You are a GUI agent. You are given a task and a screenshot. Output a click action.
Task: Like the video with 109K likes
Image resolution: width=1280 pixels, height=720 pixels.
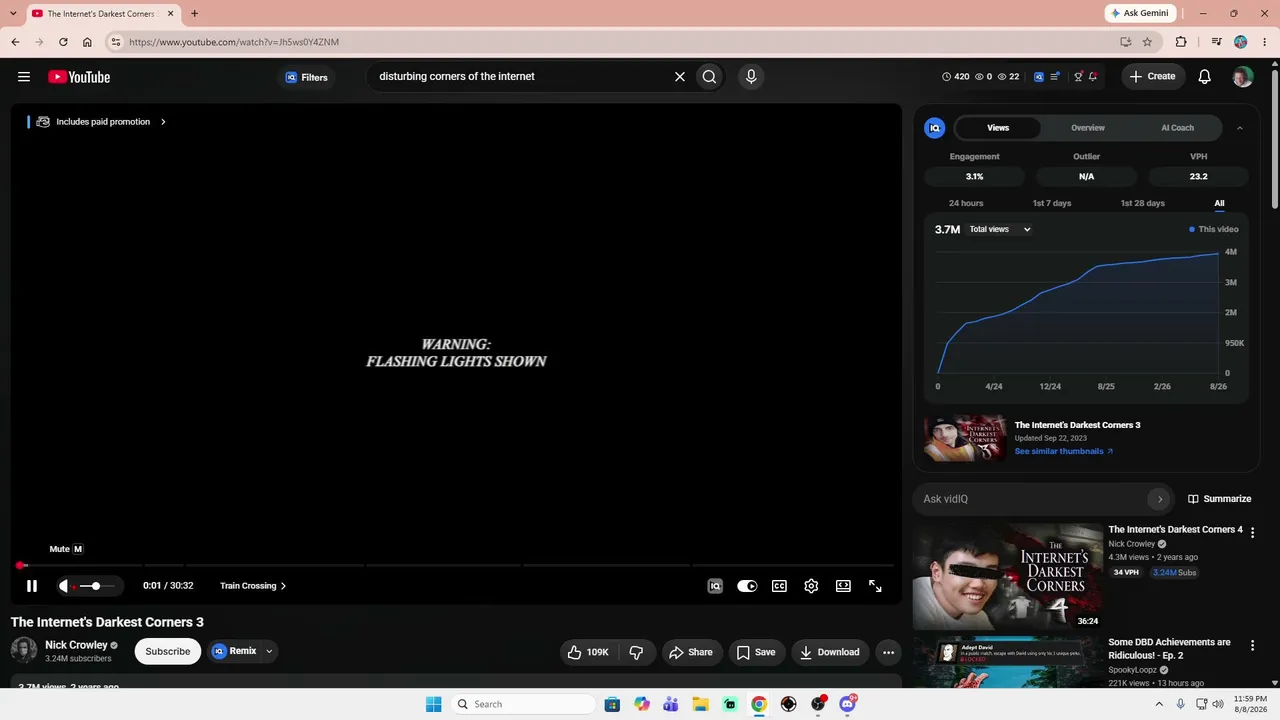point(589,652)
